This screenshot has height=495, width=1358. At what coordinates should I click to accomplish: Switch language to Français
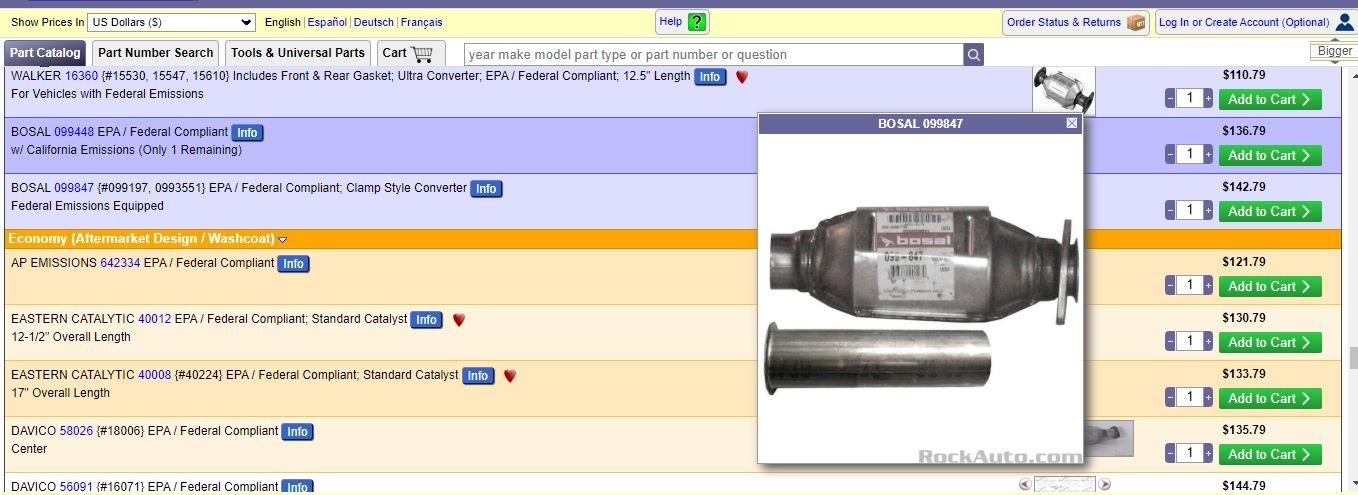pyautogui.click(x=422, y=22)
